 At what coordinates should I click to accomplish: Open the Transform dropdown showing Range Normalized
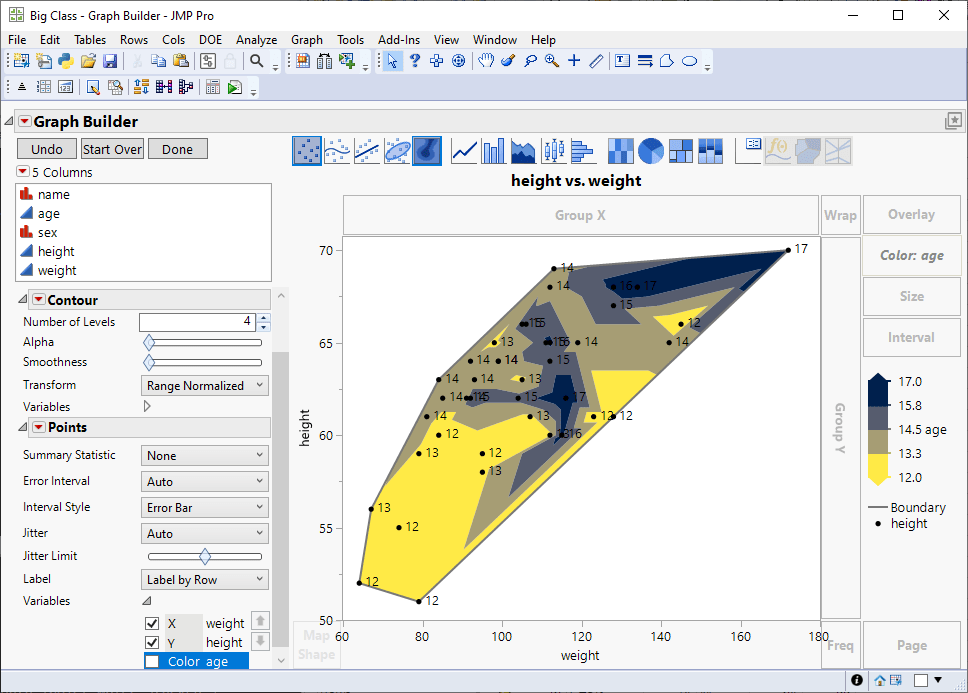[x=204, y=384]
